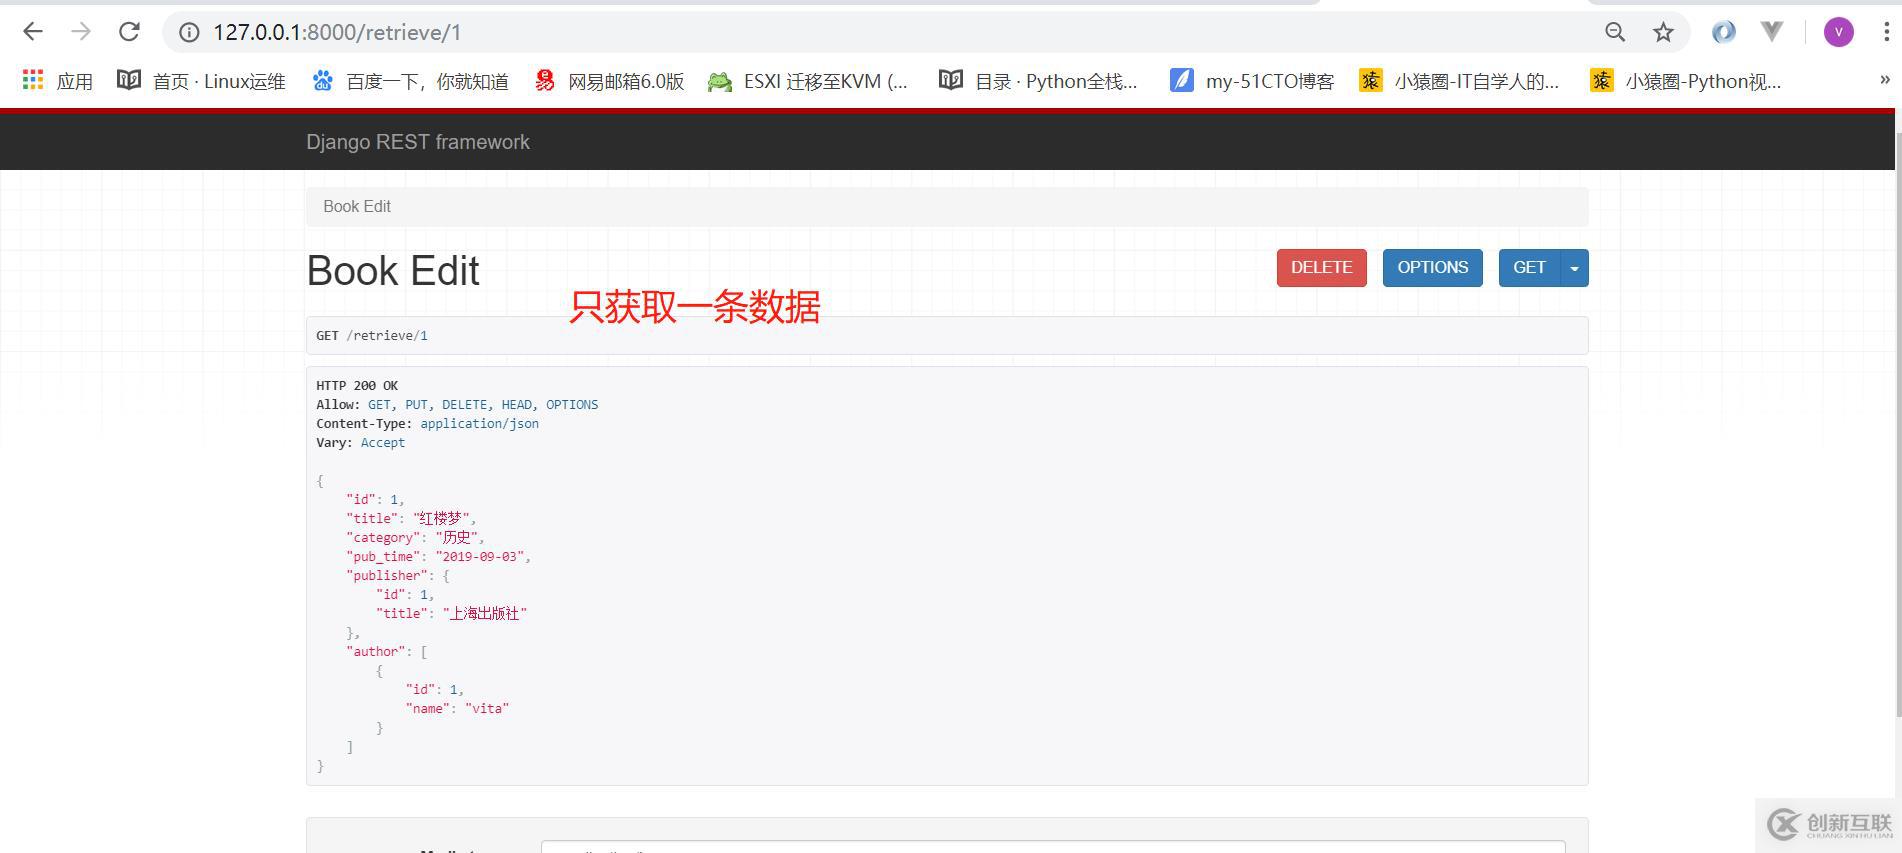Viewport: 1902px width, 853px height.
Task: Open the zoom magnifier icon
Action: 1615,33
